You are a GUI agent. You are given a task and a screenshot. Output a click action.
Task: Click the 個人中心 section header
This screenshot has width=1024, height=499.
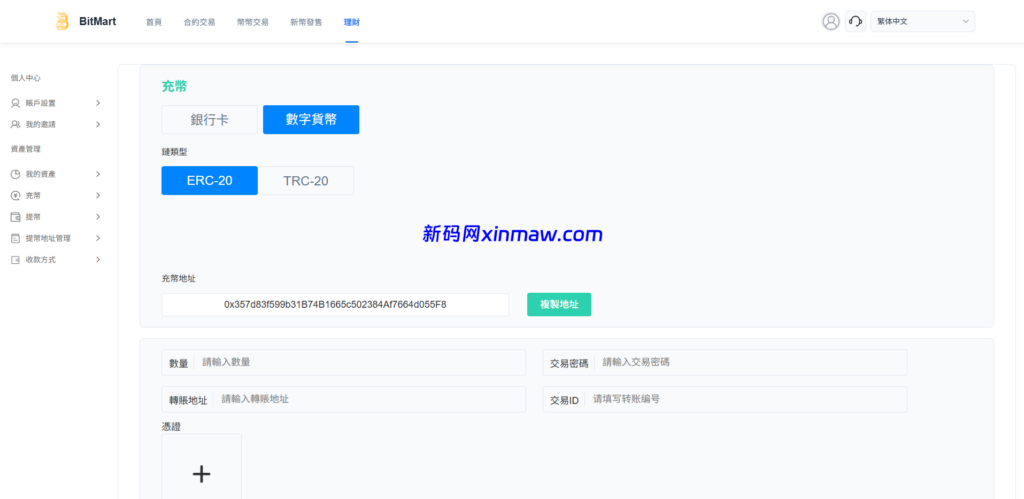click(26, 78)
